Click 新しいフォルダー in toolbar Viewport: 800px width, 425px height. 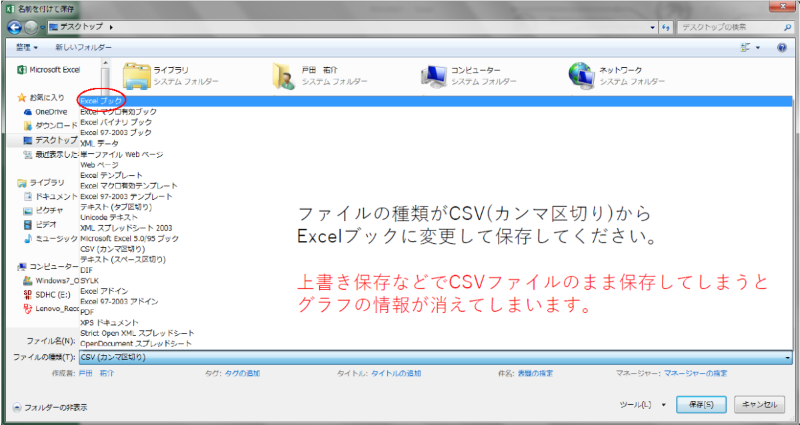[x=83, y=47]
